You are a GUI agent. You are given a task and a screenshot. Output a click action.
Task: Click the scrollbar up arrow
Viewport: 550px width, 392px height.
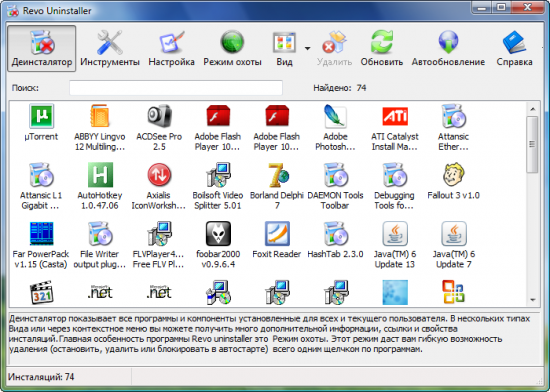coord(532,109)
